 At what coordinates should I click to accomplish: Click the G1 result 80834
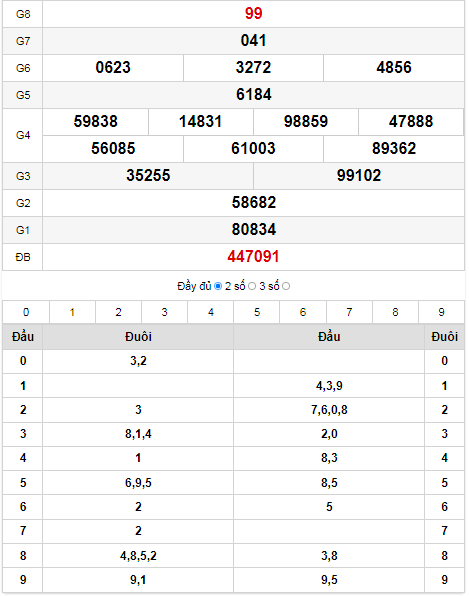pyautogui.click(x=254, y=230)
